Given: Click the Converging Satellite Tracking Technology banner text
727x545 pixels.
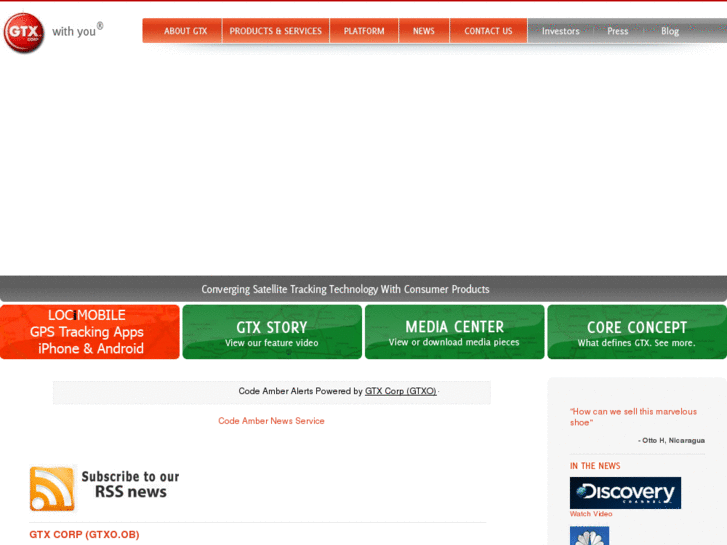Looking at the screenshot, I should [345, 289].
